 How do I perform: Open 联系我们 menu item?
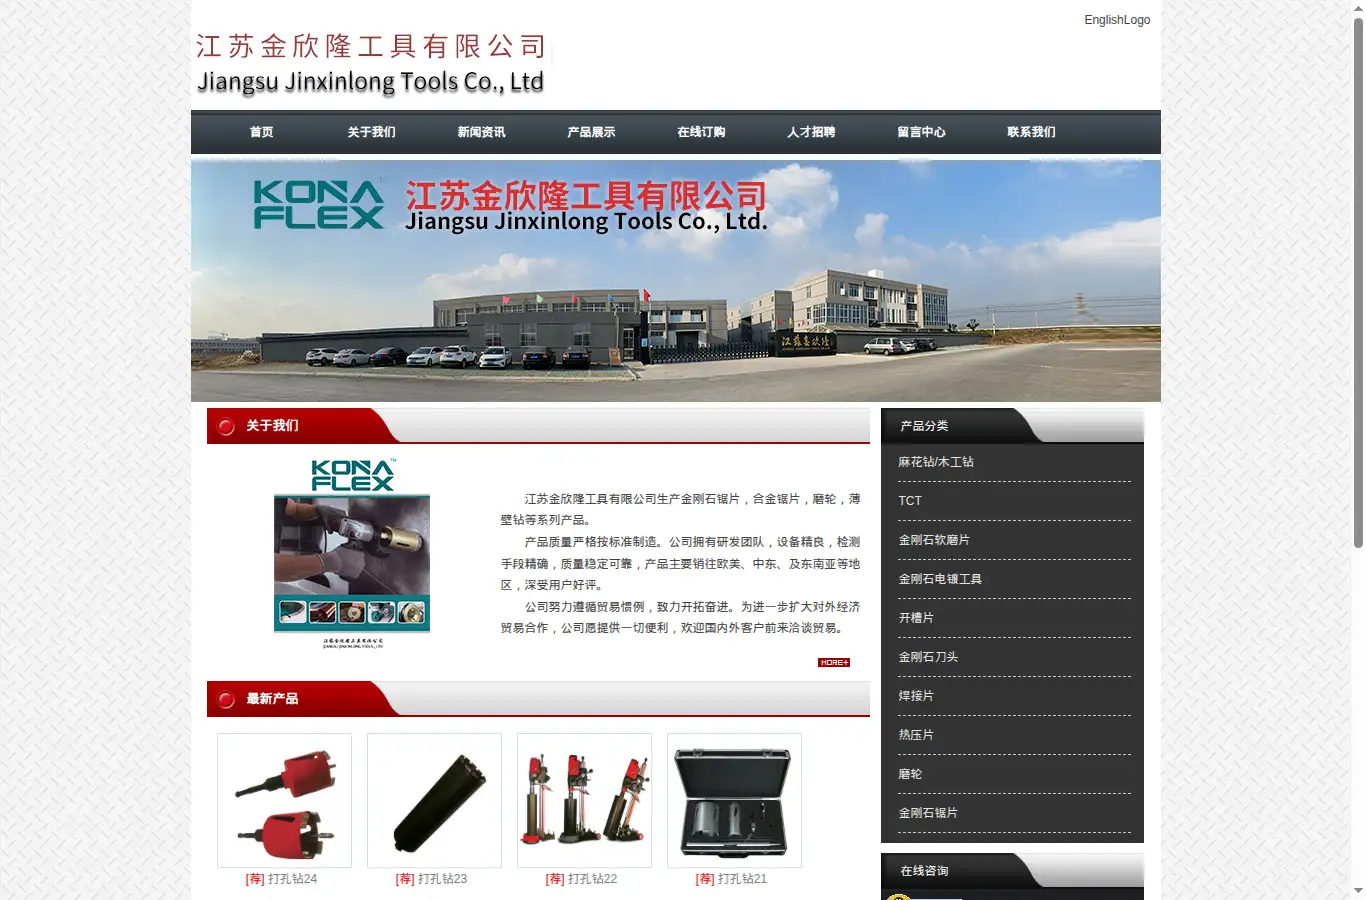(x=1031, y=132)
